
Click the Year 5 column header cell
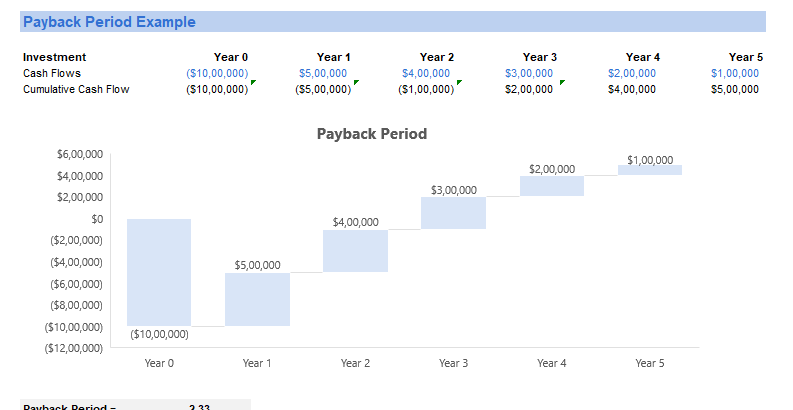746,57
